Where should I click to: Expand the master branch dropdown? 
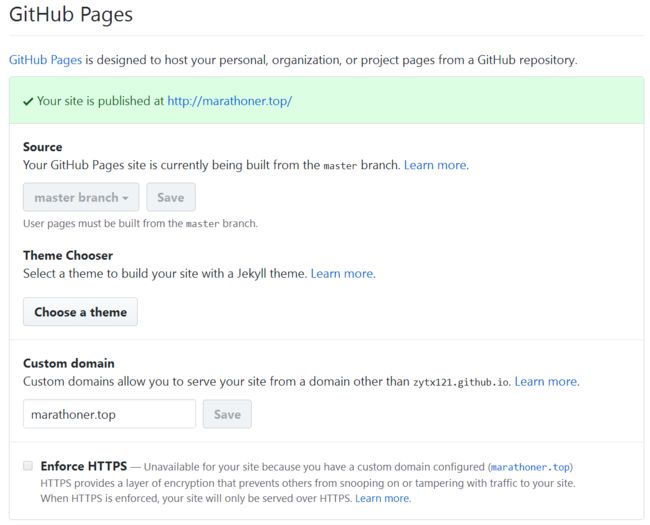click(x=81, y=197)
